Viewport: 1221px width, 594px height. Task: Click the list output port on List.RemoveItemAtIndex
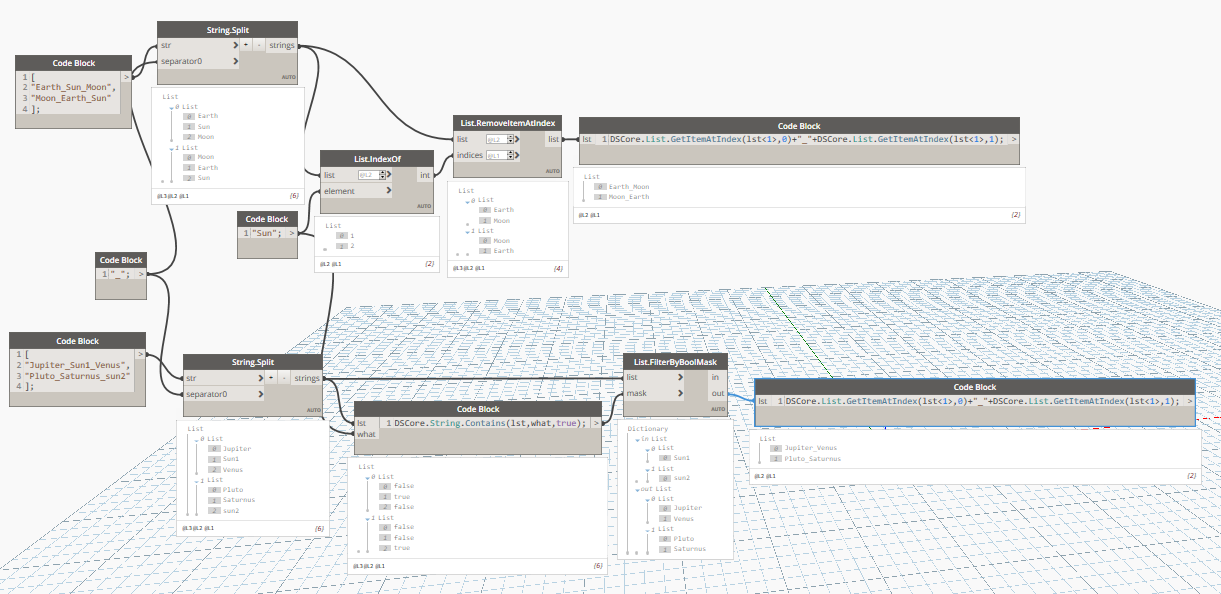click(554, 139)
